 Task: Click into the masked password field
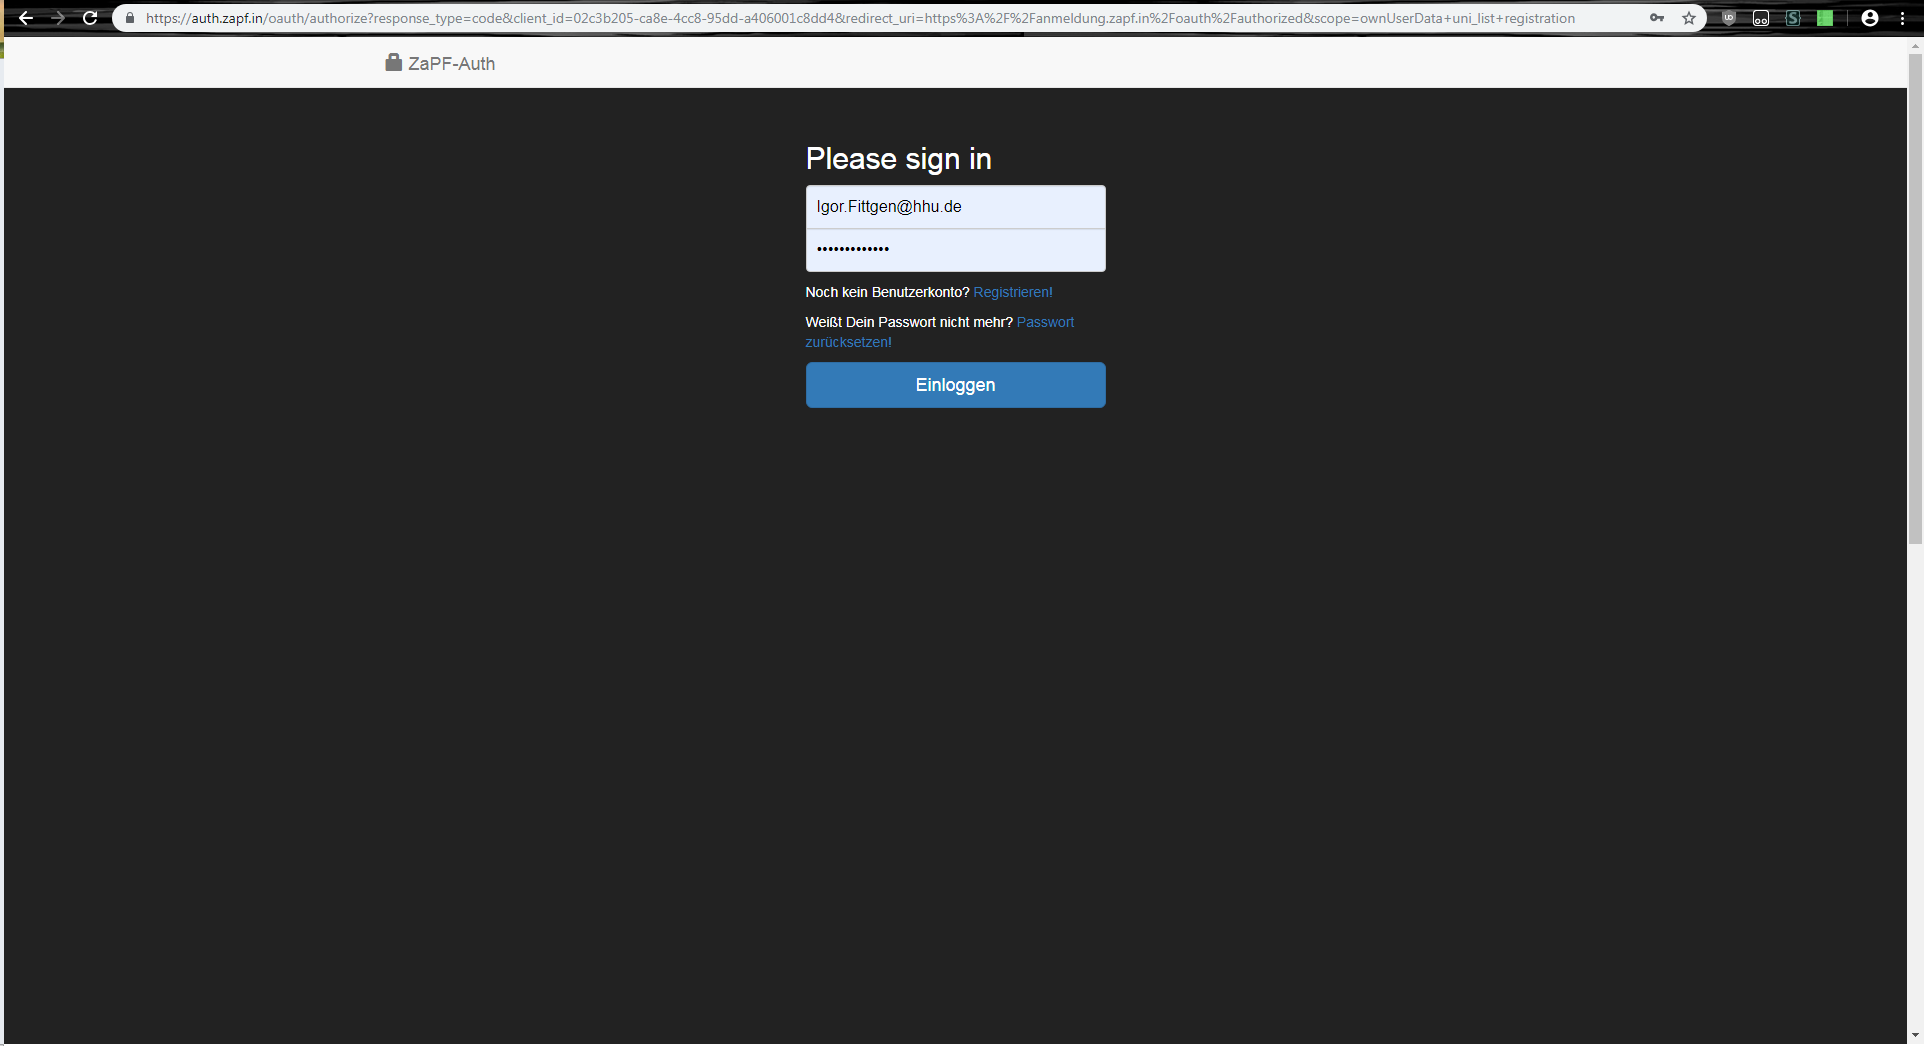point(955,250)
